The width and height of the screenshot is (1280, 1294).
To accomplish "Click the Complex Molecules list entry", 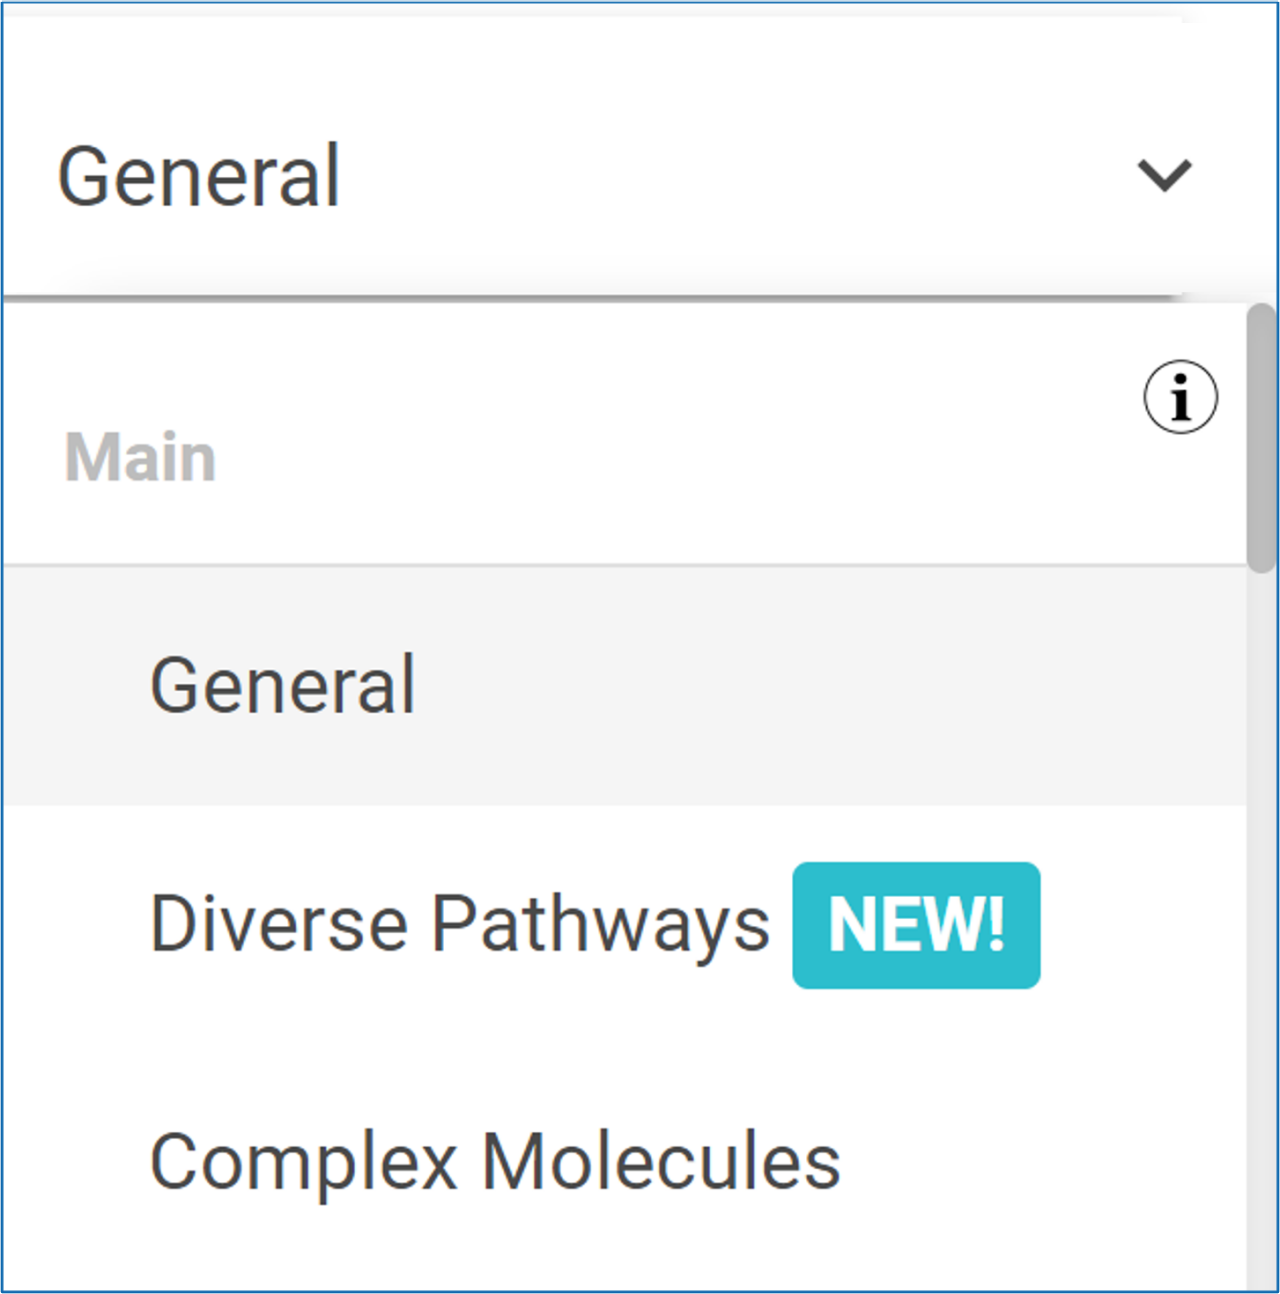I will tap(495, 1162).
